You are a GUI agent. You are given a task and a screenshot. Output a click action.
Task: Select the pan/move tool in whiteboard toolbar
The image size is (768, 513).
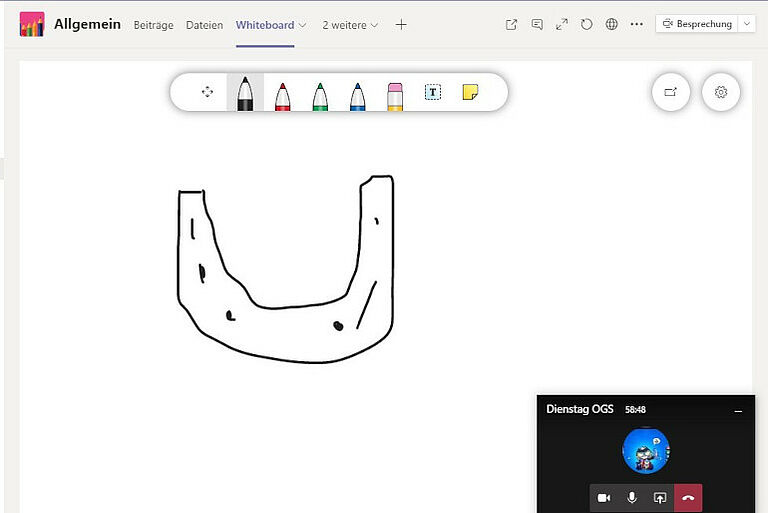[207, 92]
